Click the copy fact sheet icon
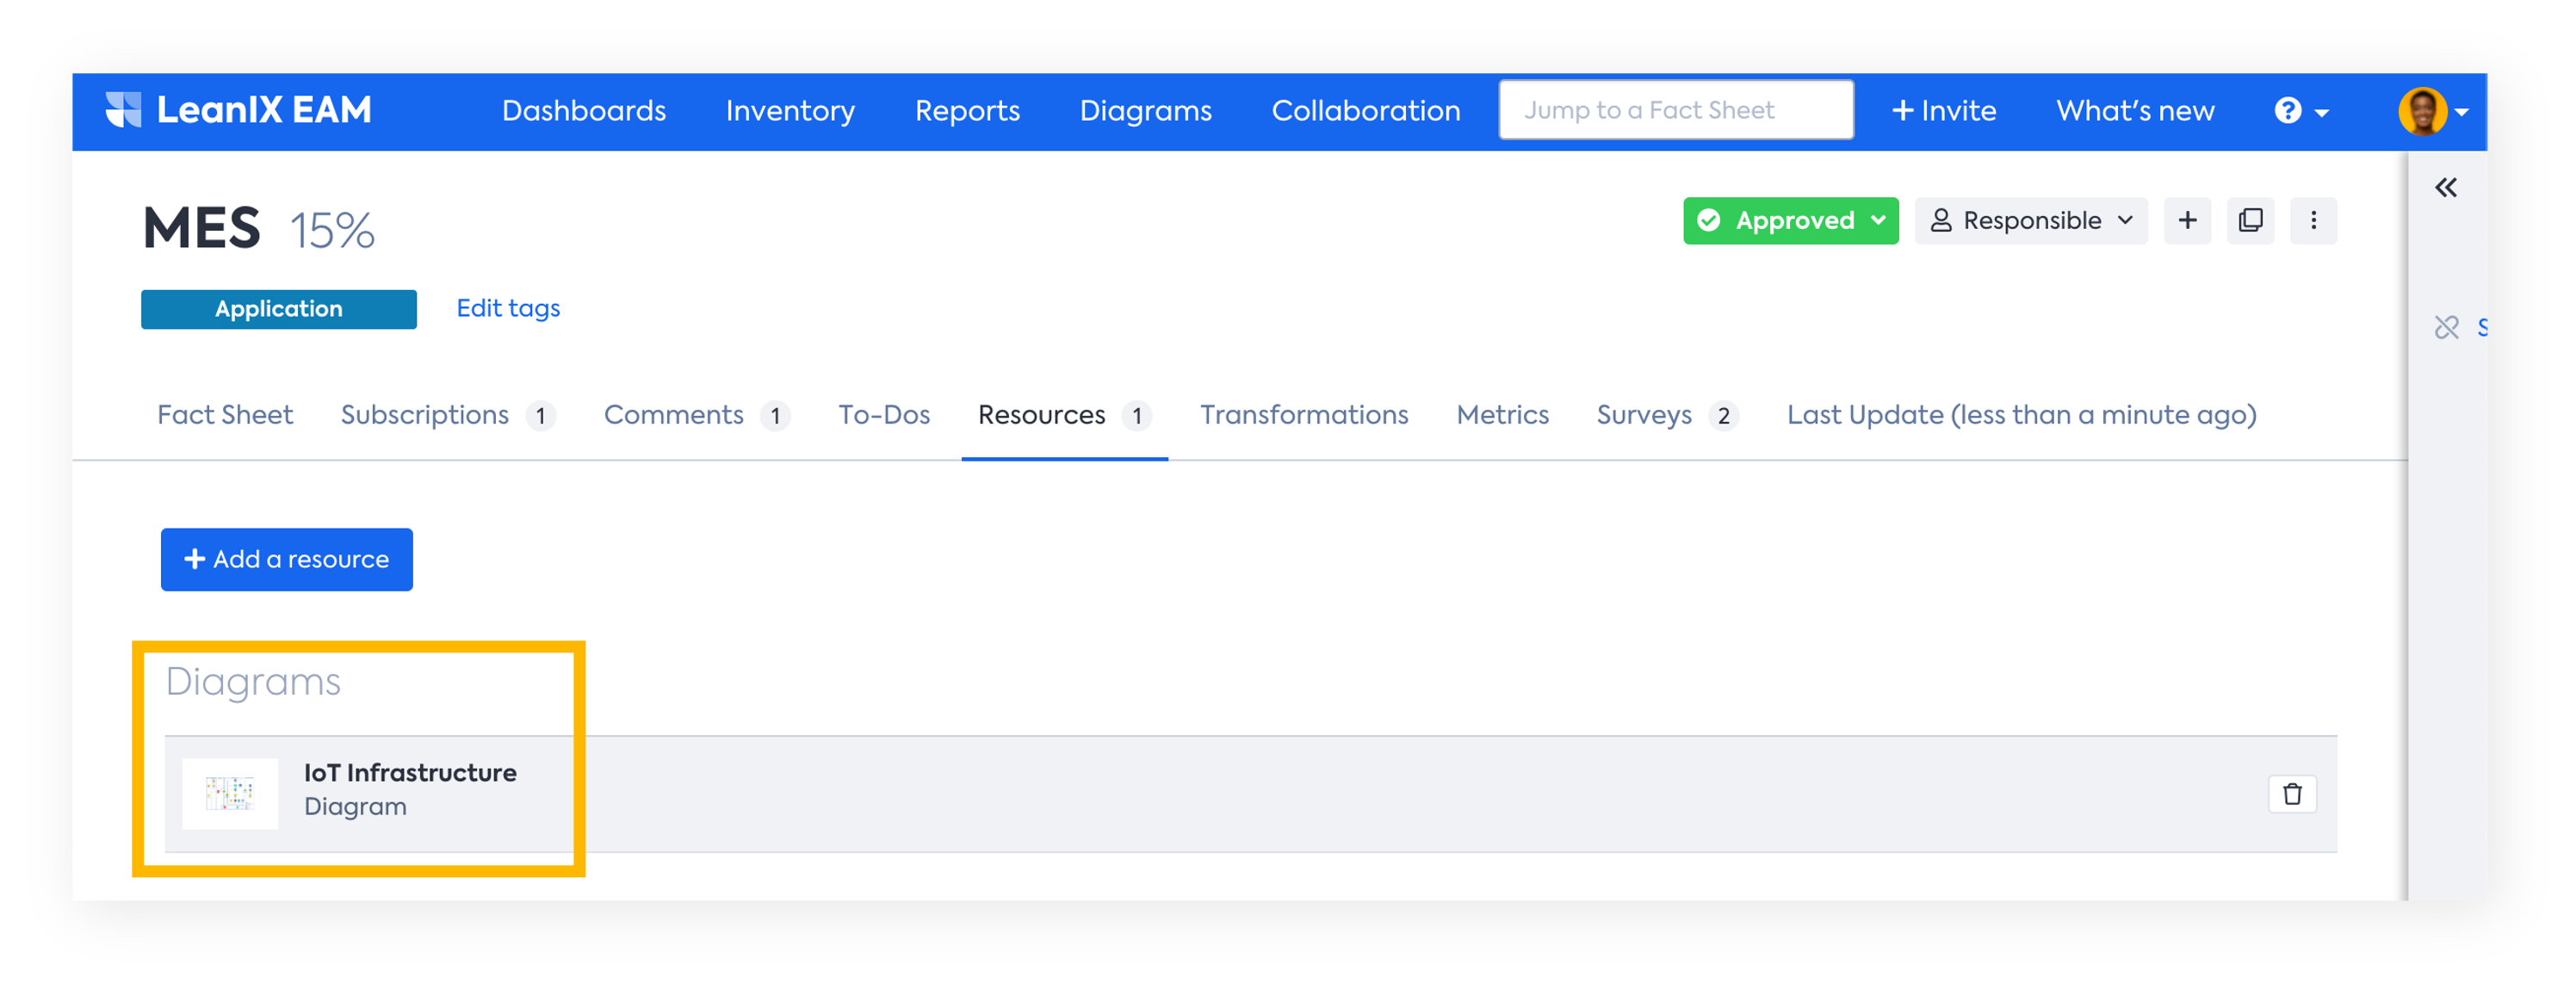 coord(2250,220)
